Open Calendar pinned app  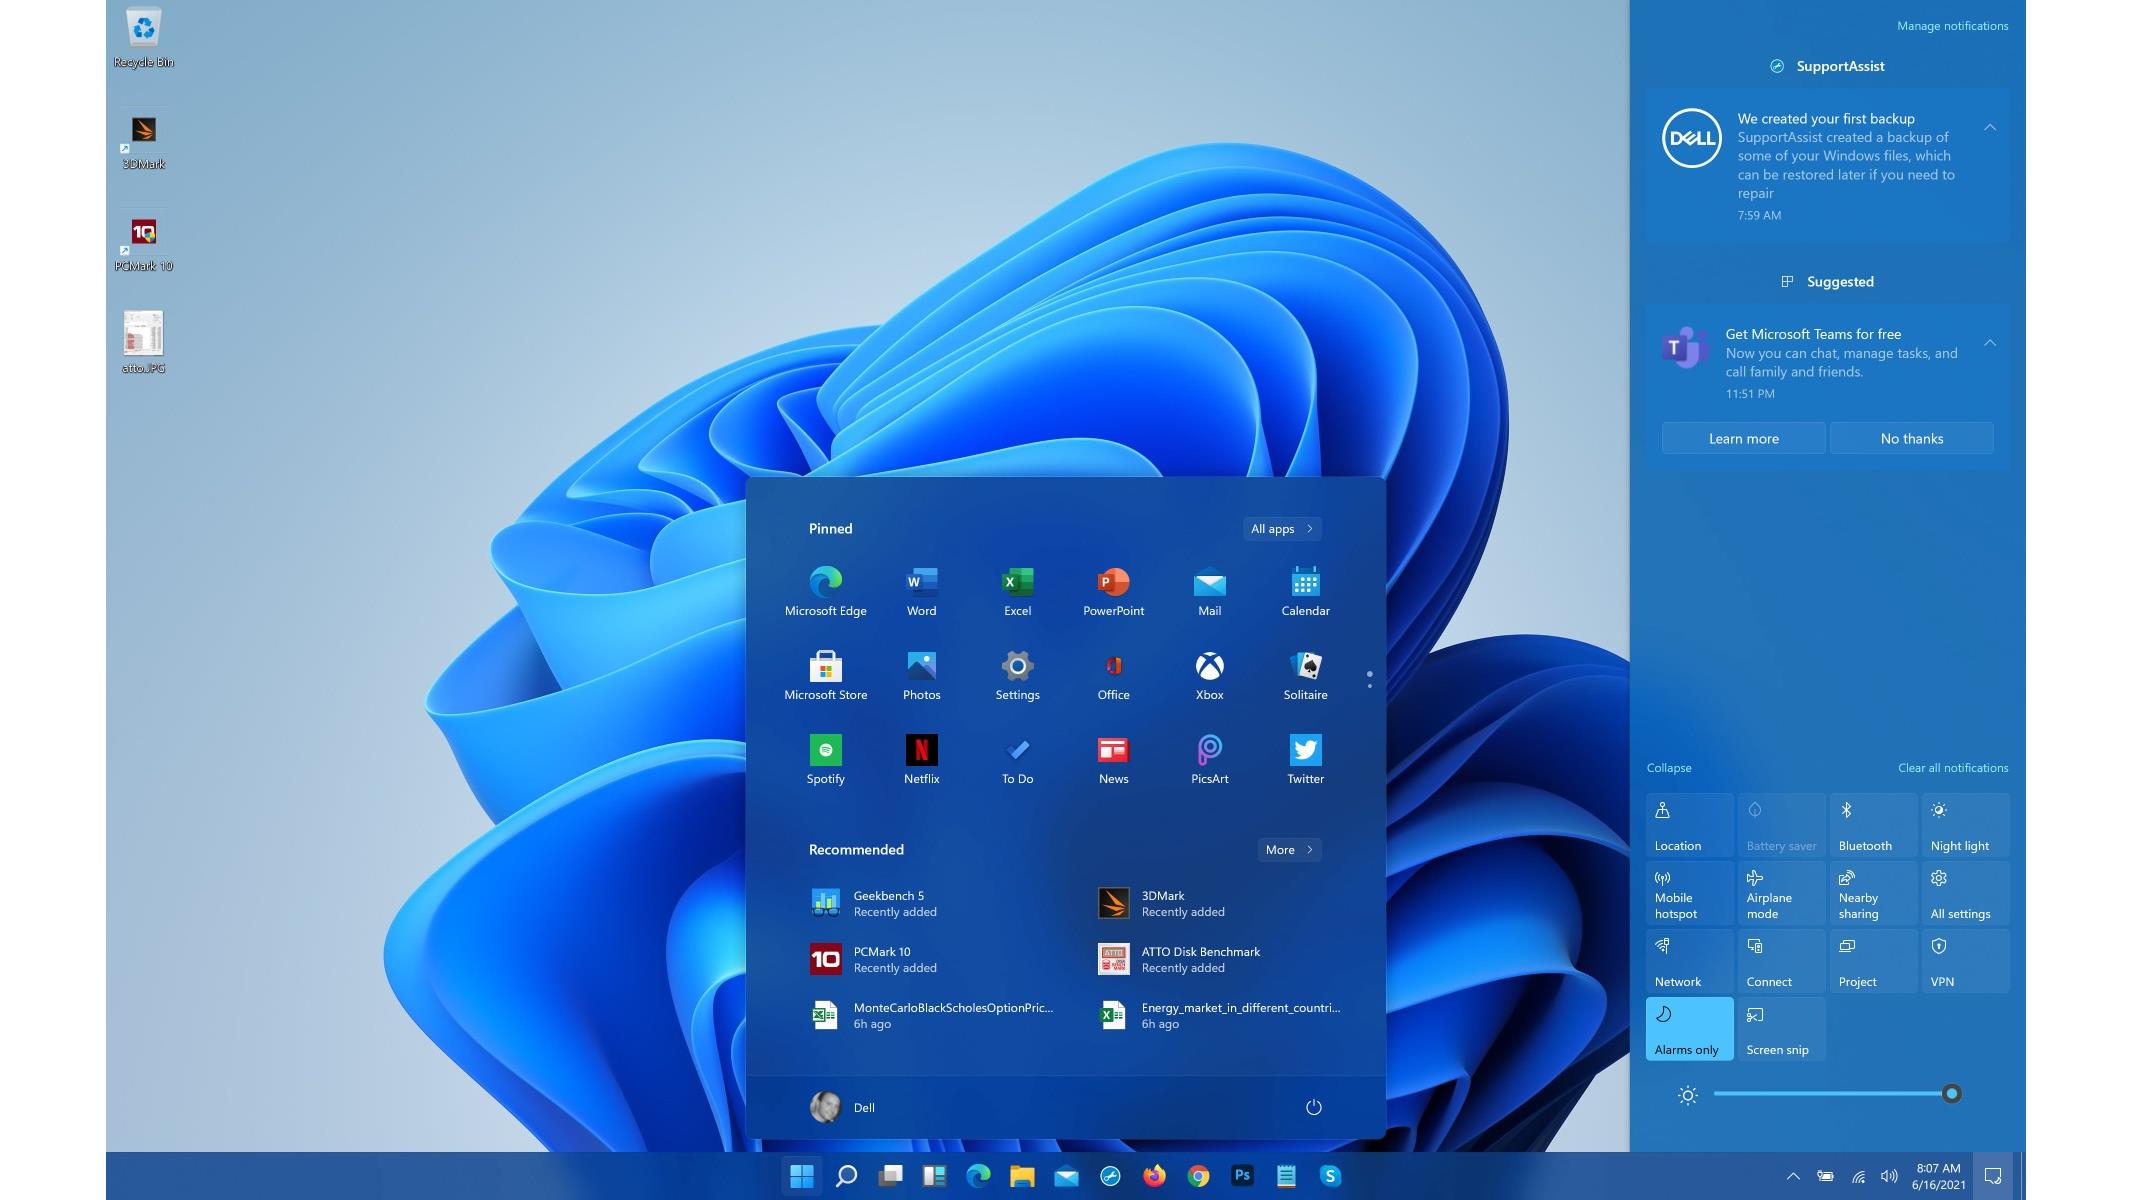coord(1305,592)
